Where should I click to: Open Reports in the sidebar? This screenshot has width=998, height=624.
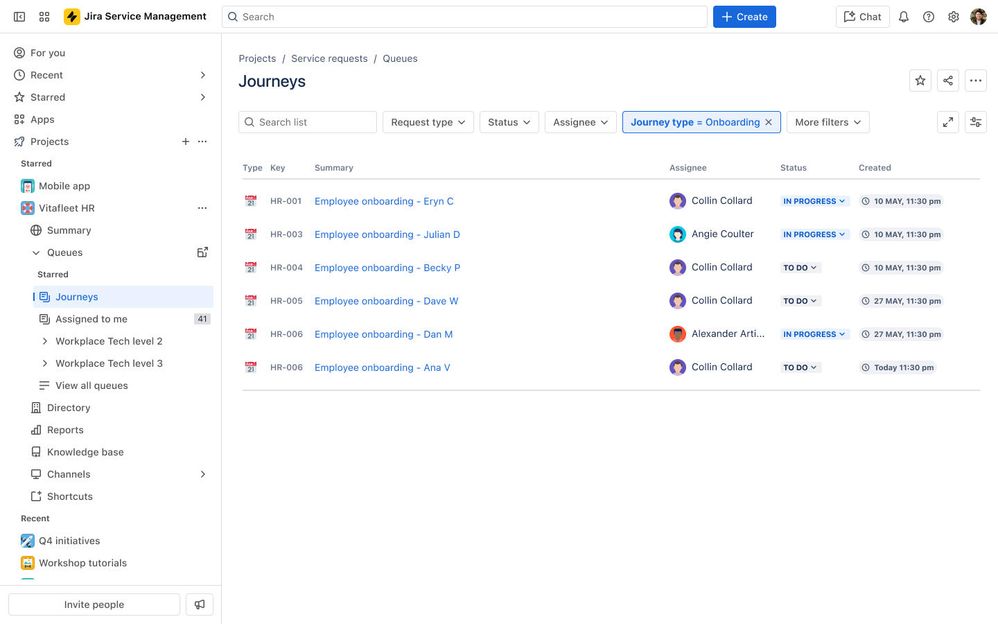tap(65, 430)
